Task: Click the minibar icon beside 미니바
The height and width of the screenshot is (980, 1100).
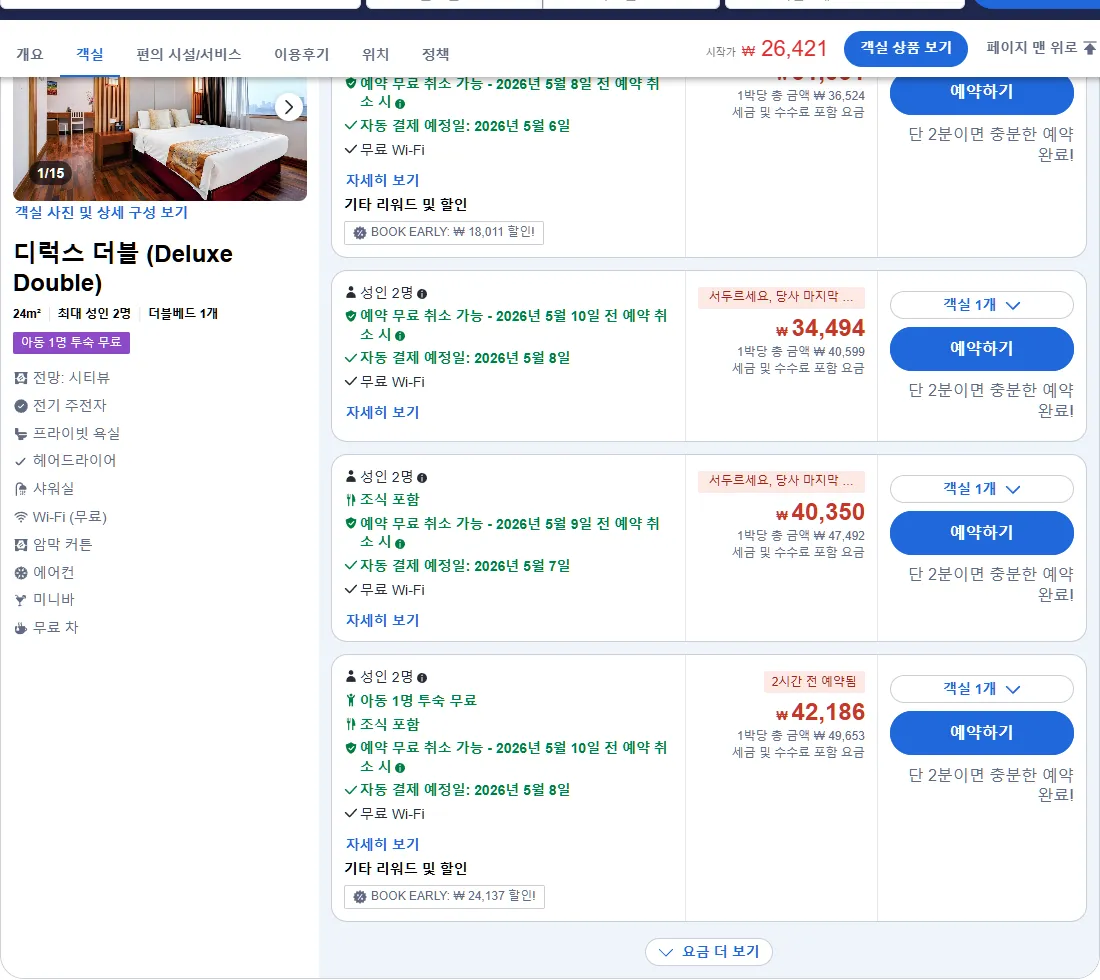Action: [21, 600]
